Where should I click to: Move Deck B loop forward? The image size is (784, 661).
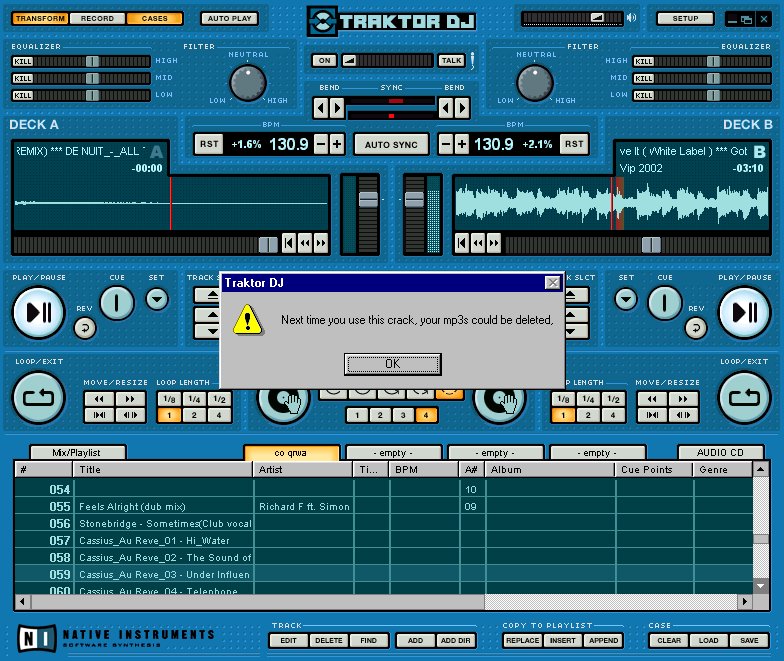[683, 399]
